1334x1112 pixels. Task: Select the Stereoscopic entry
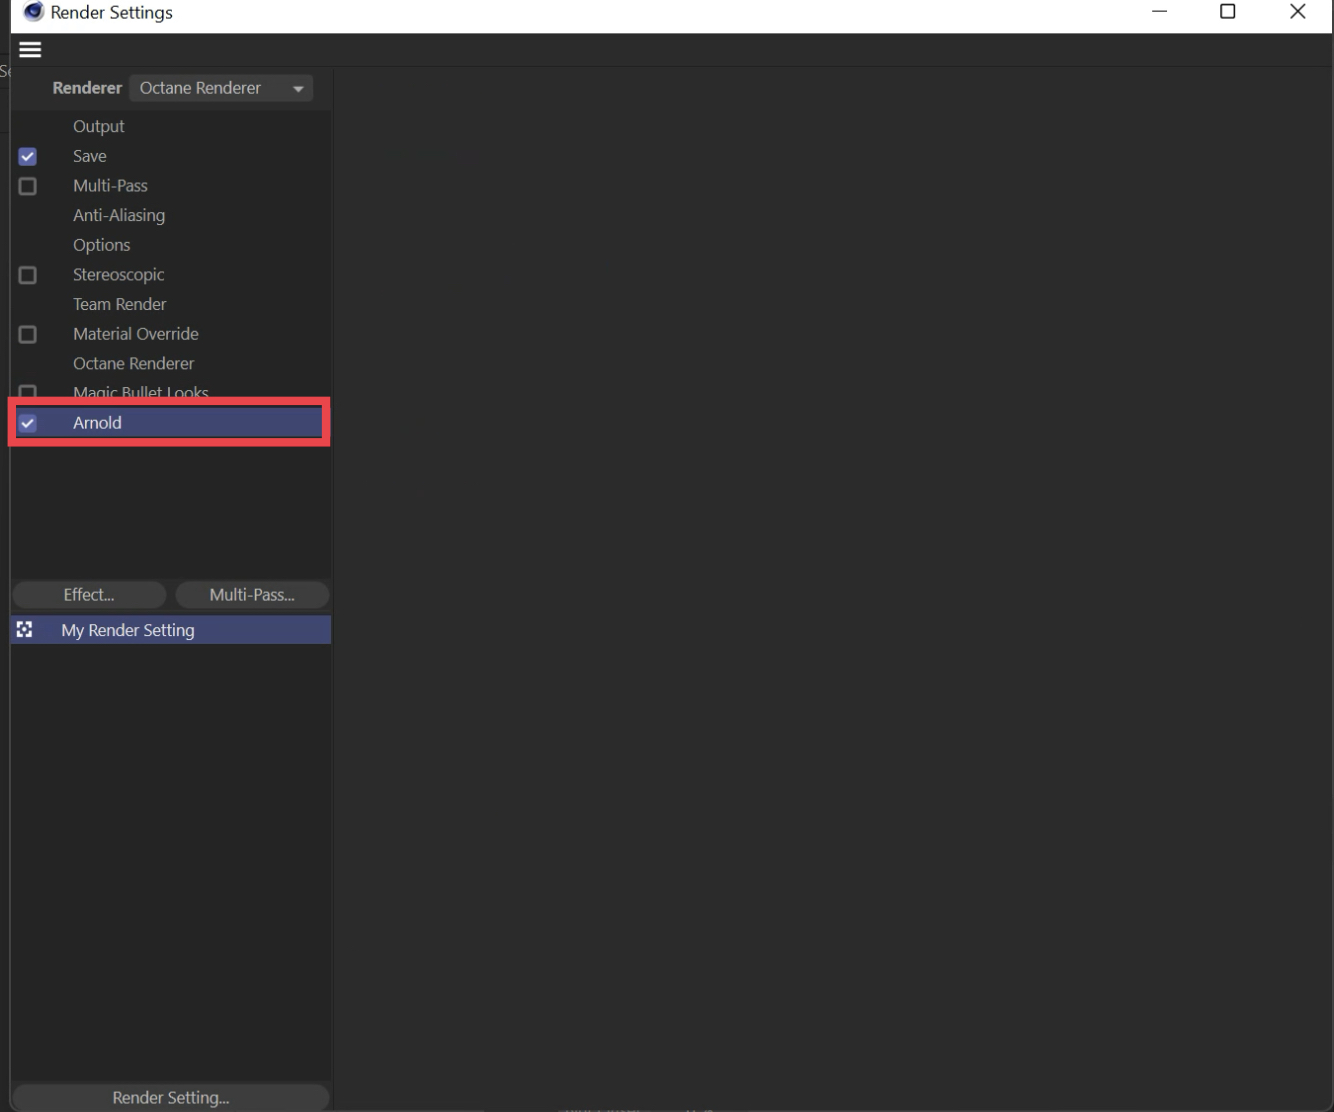coord(119,274)
